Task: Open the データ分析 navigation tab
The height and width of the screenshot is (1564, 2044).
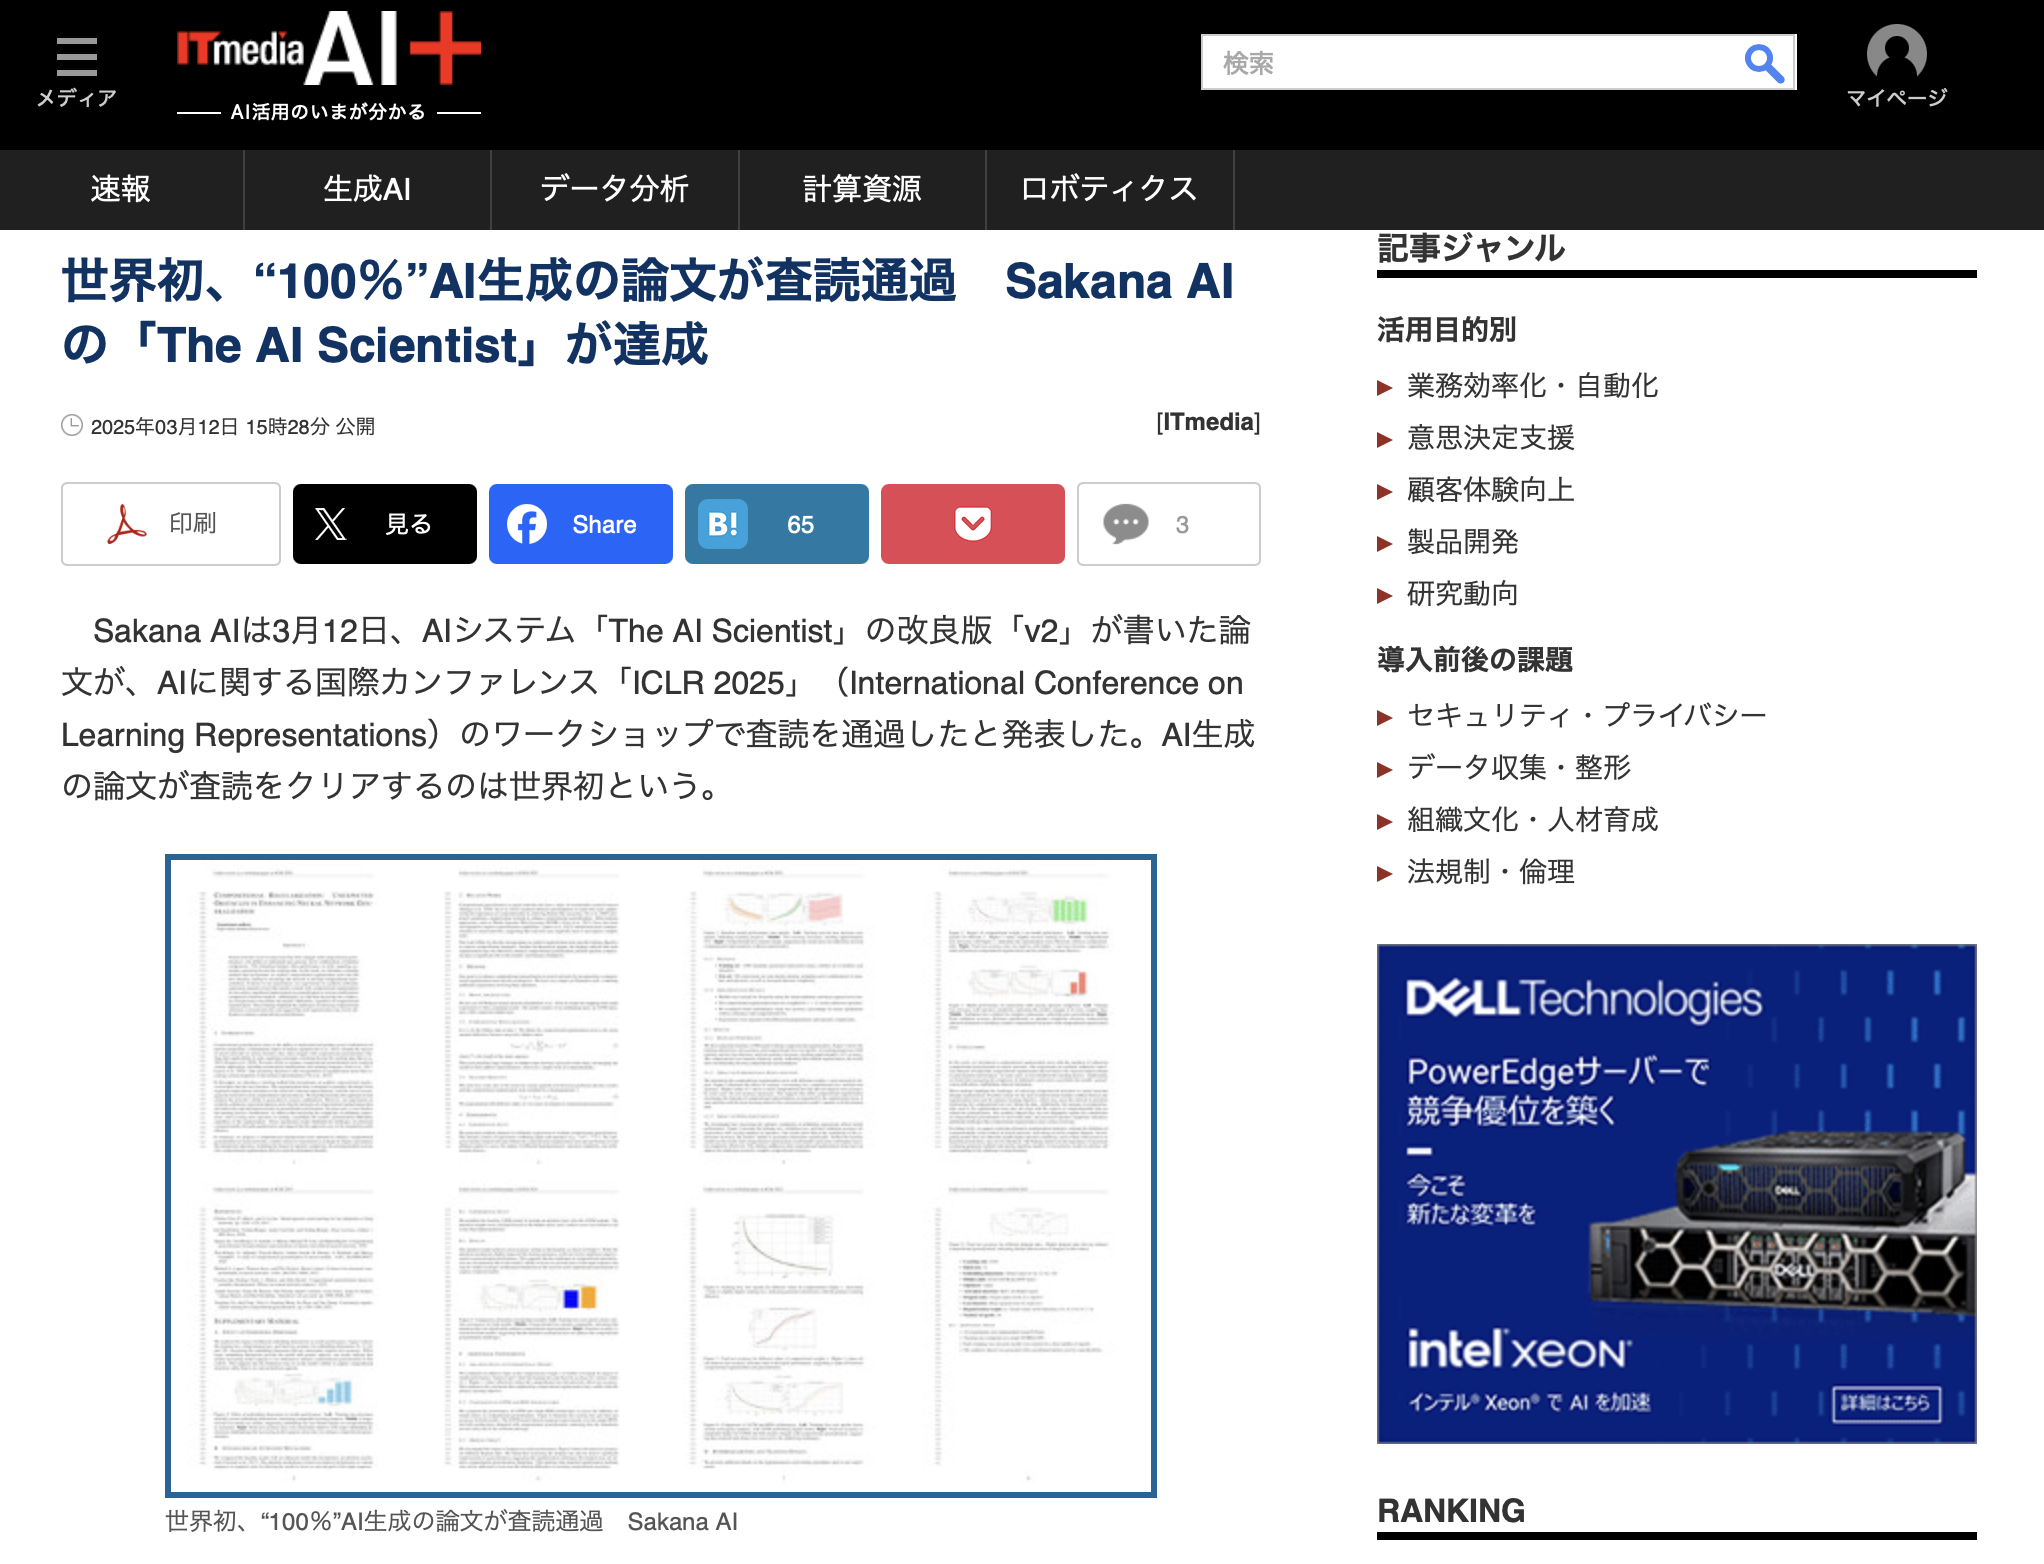Action: pos(614,189)
